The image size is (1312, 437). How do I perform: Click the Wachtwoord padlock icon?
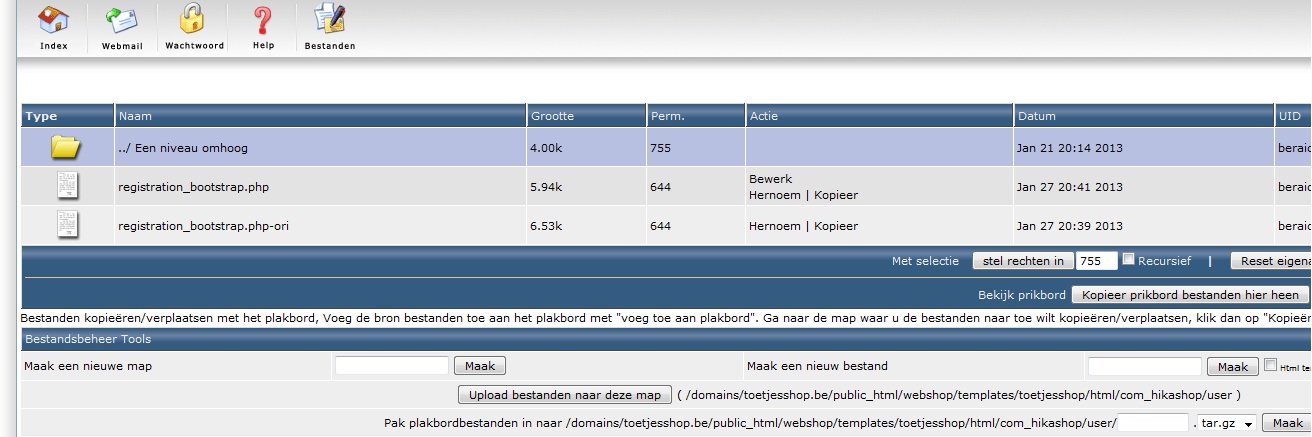coord(194,19)
